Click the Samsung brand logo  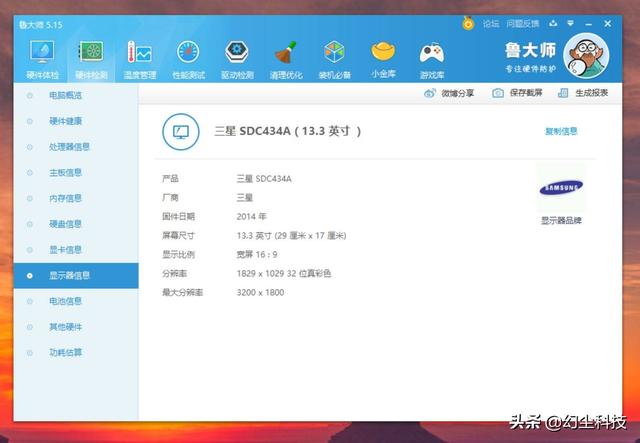click(561, 188)
